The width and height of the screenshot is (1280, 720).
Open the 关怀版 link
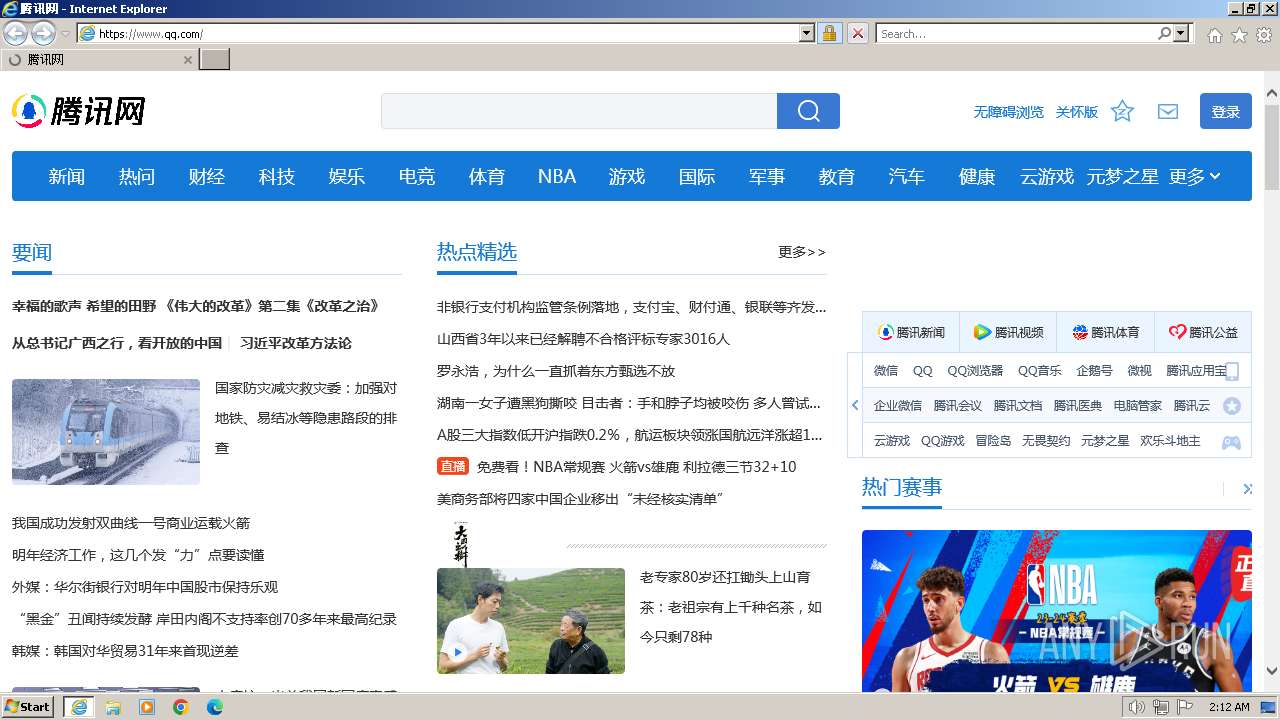1077,112
